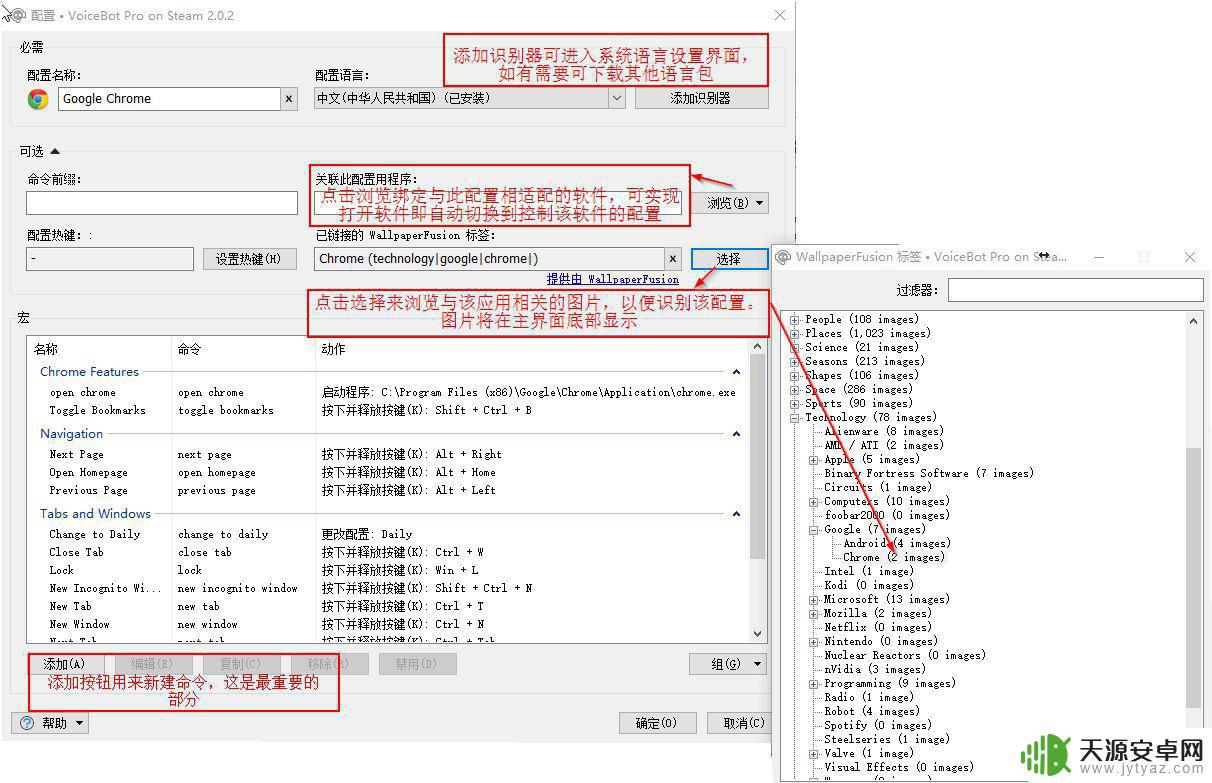
Task: Expand the Sports tree node
Action: tap(795, 404)
